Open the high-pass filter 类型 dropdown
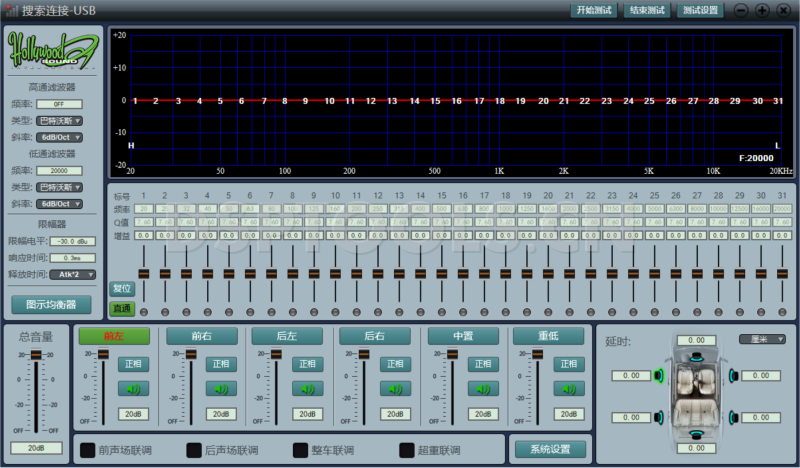 [x=60, y=121]
